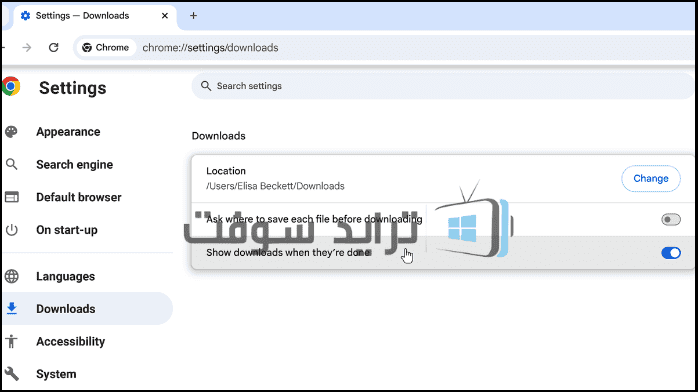Click the Appearance palette icon
Image resolution: width=698 pixels, height=392 pixels.
click(x=12, y=132)
